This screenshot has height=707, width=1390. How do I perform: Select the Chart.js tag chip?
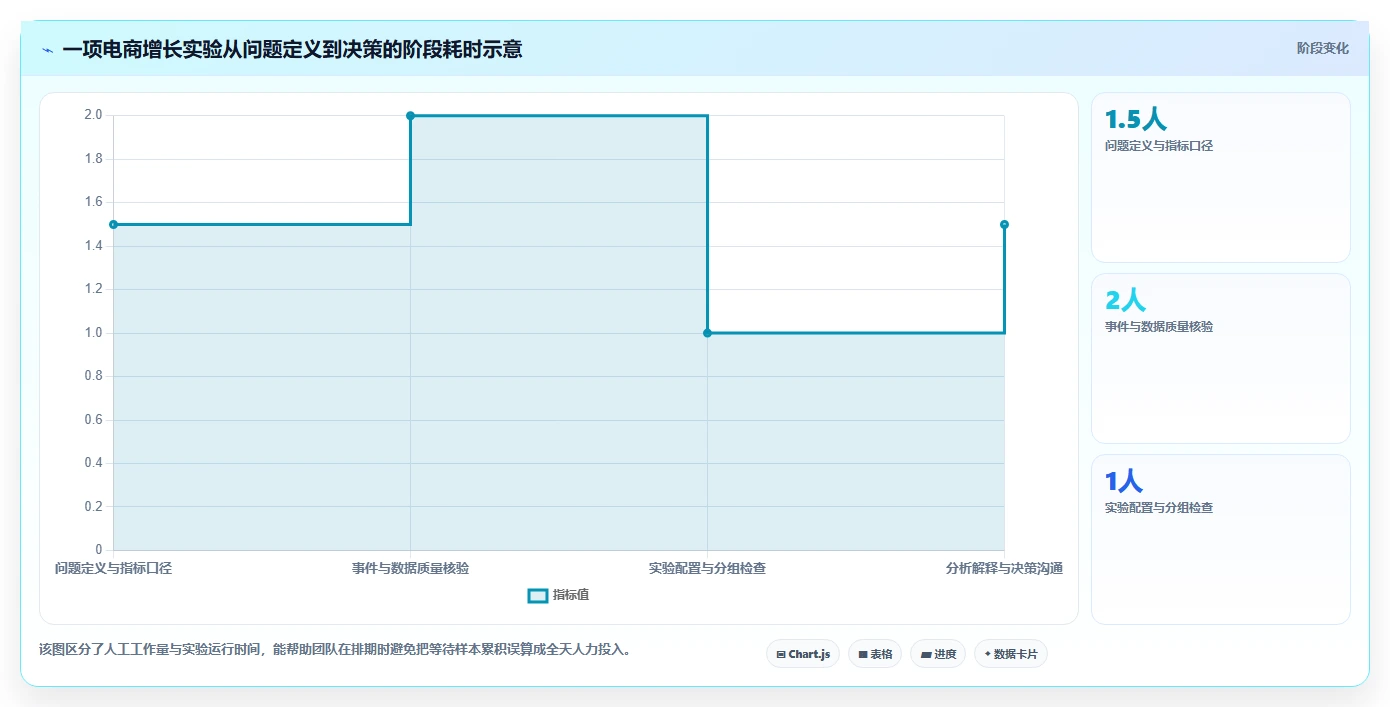(803, 654)
